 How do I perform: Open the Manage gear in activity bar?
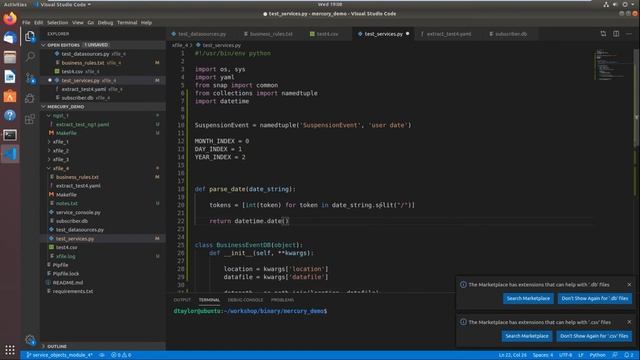(x=30, y=340)
